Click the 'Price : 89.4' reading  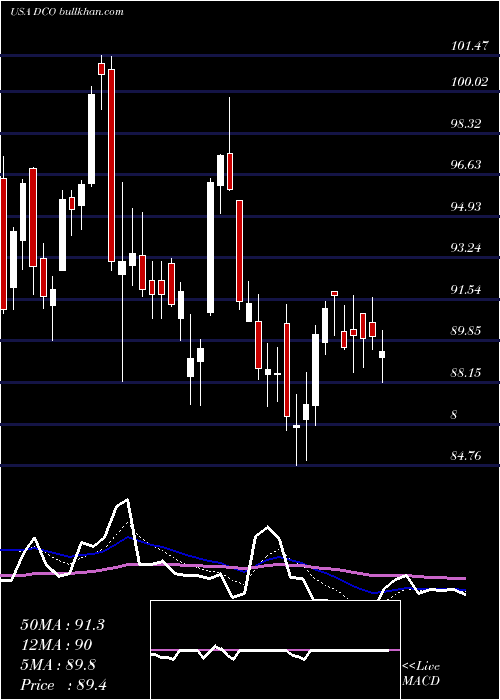pos(63,685)
